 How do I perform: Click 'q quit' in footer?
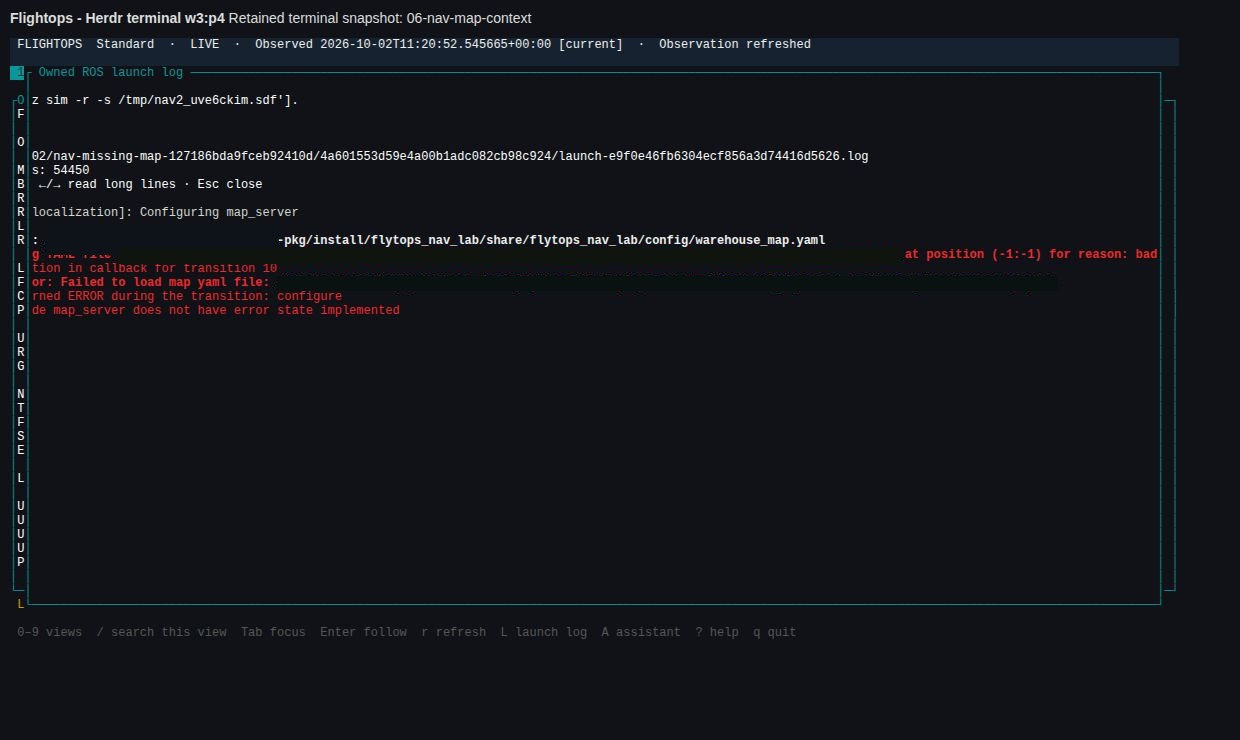tap(775, 632)
